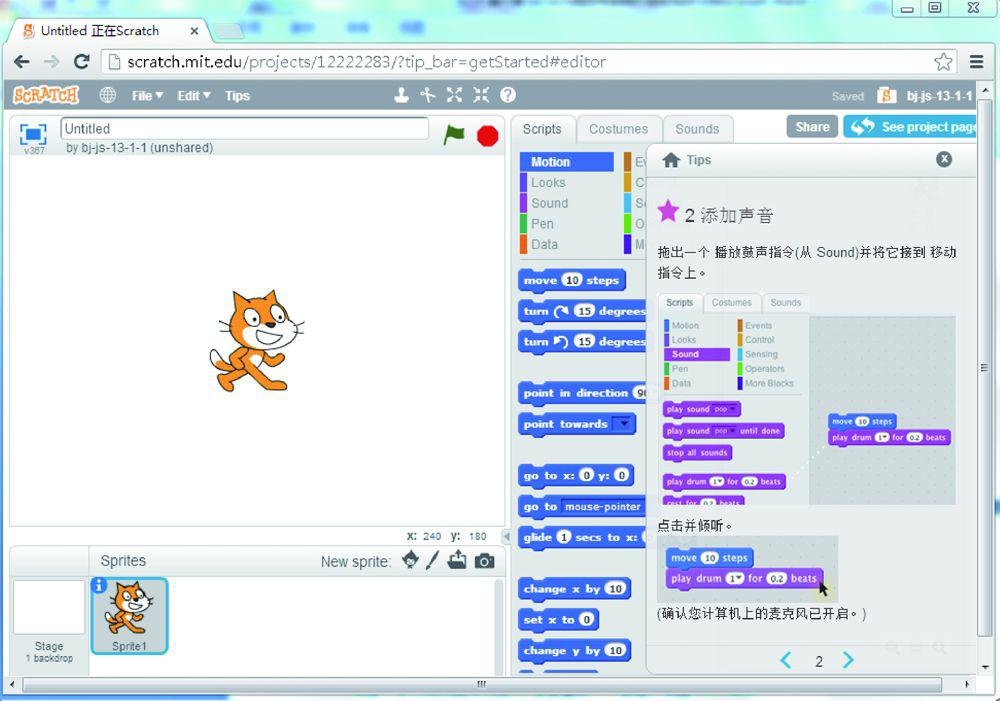
Task: Click the Share button
Action: [x=812, y=127]
